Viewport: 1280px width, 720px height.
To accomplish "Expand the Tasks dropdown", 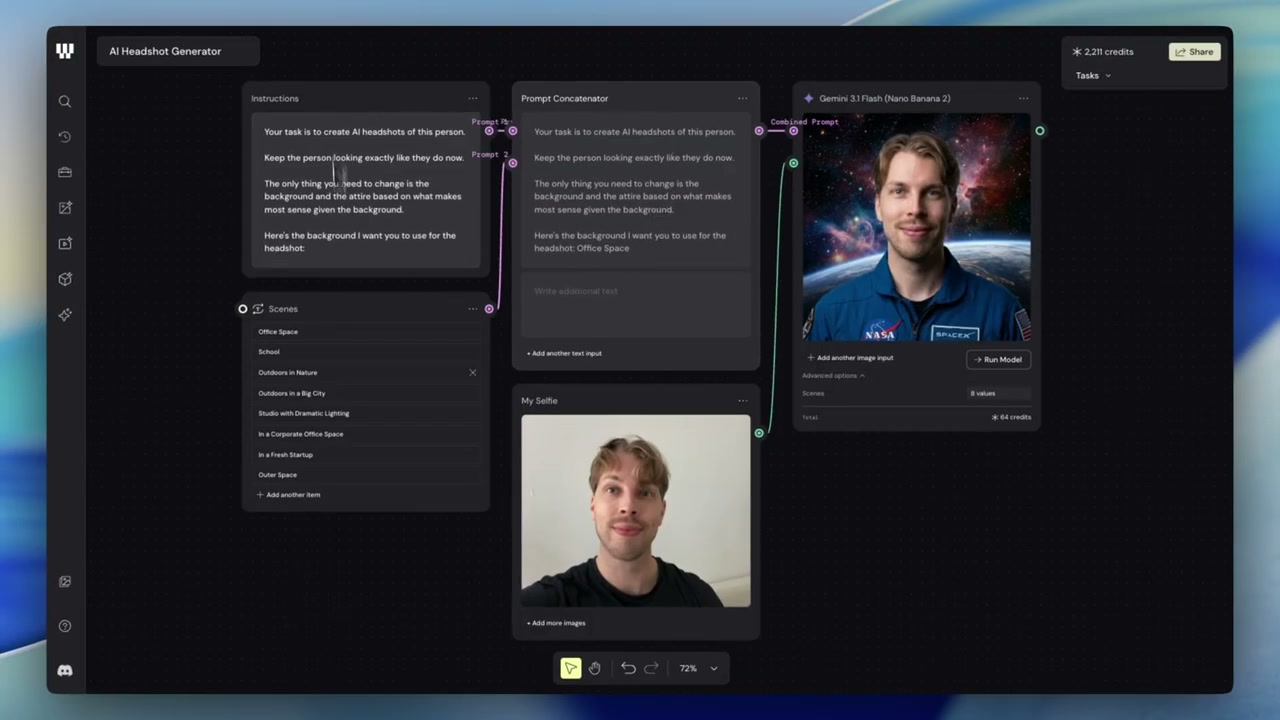I will point(1093,75).
